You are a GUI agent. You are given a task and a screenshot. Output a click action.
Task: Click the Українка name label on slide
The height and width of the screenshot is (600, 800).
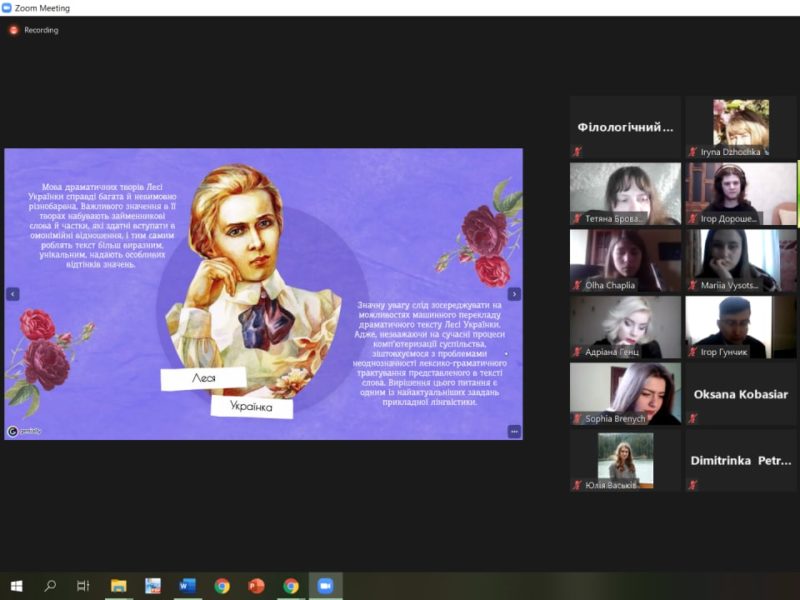[252, 407]
